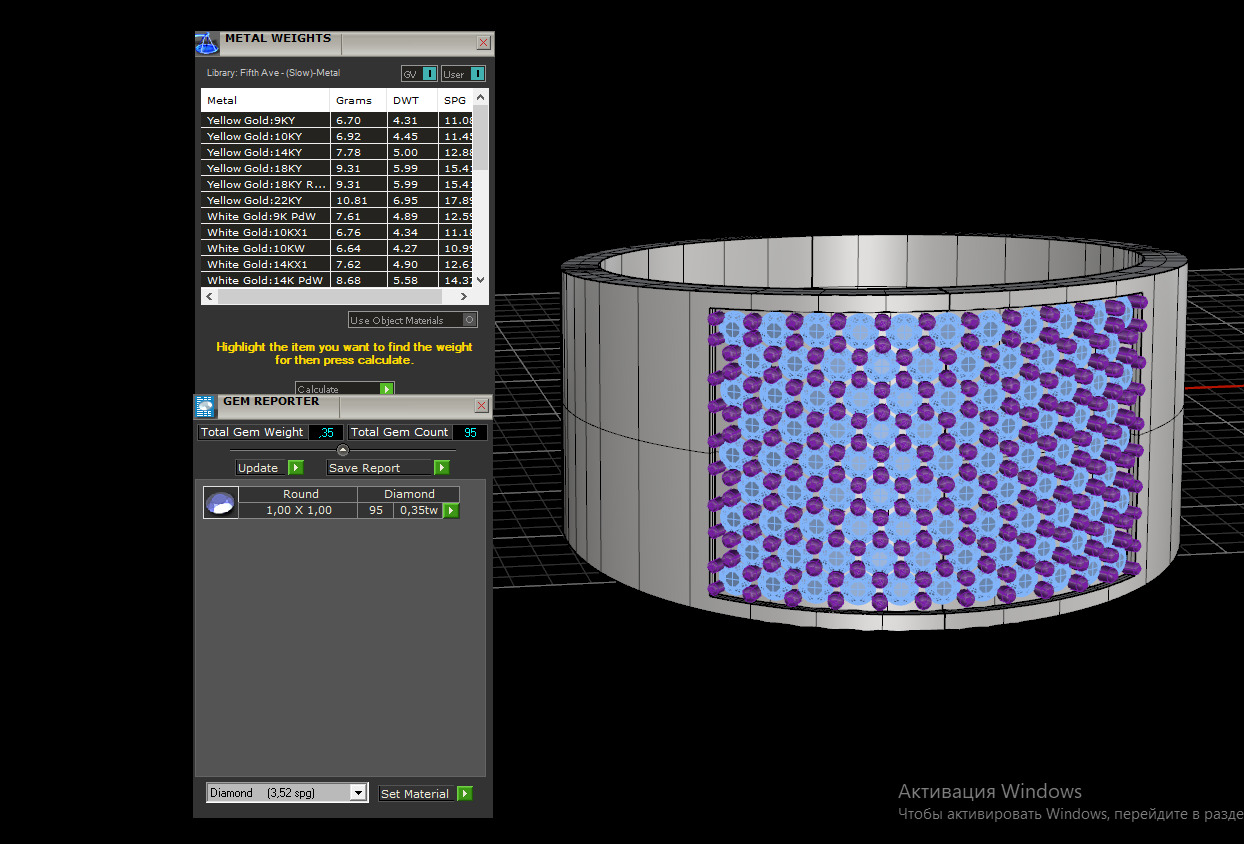Viewport: 1244px width, 844px height.
Task: Toggle the GV switch
Action: click(x=420, y=73)
